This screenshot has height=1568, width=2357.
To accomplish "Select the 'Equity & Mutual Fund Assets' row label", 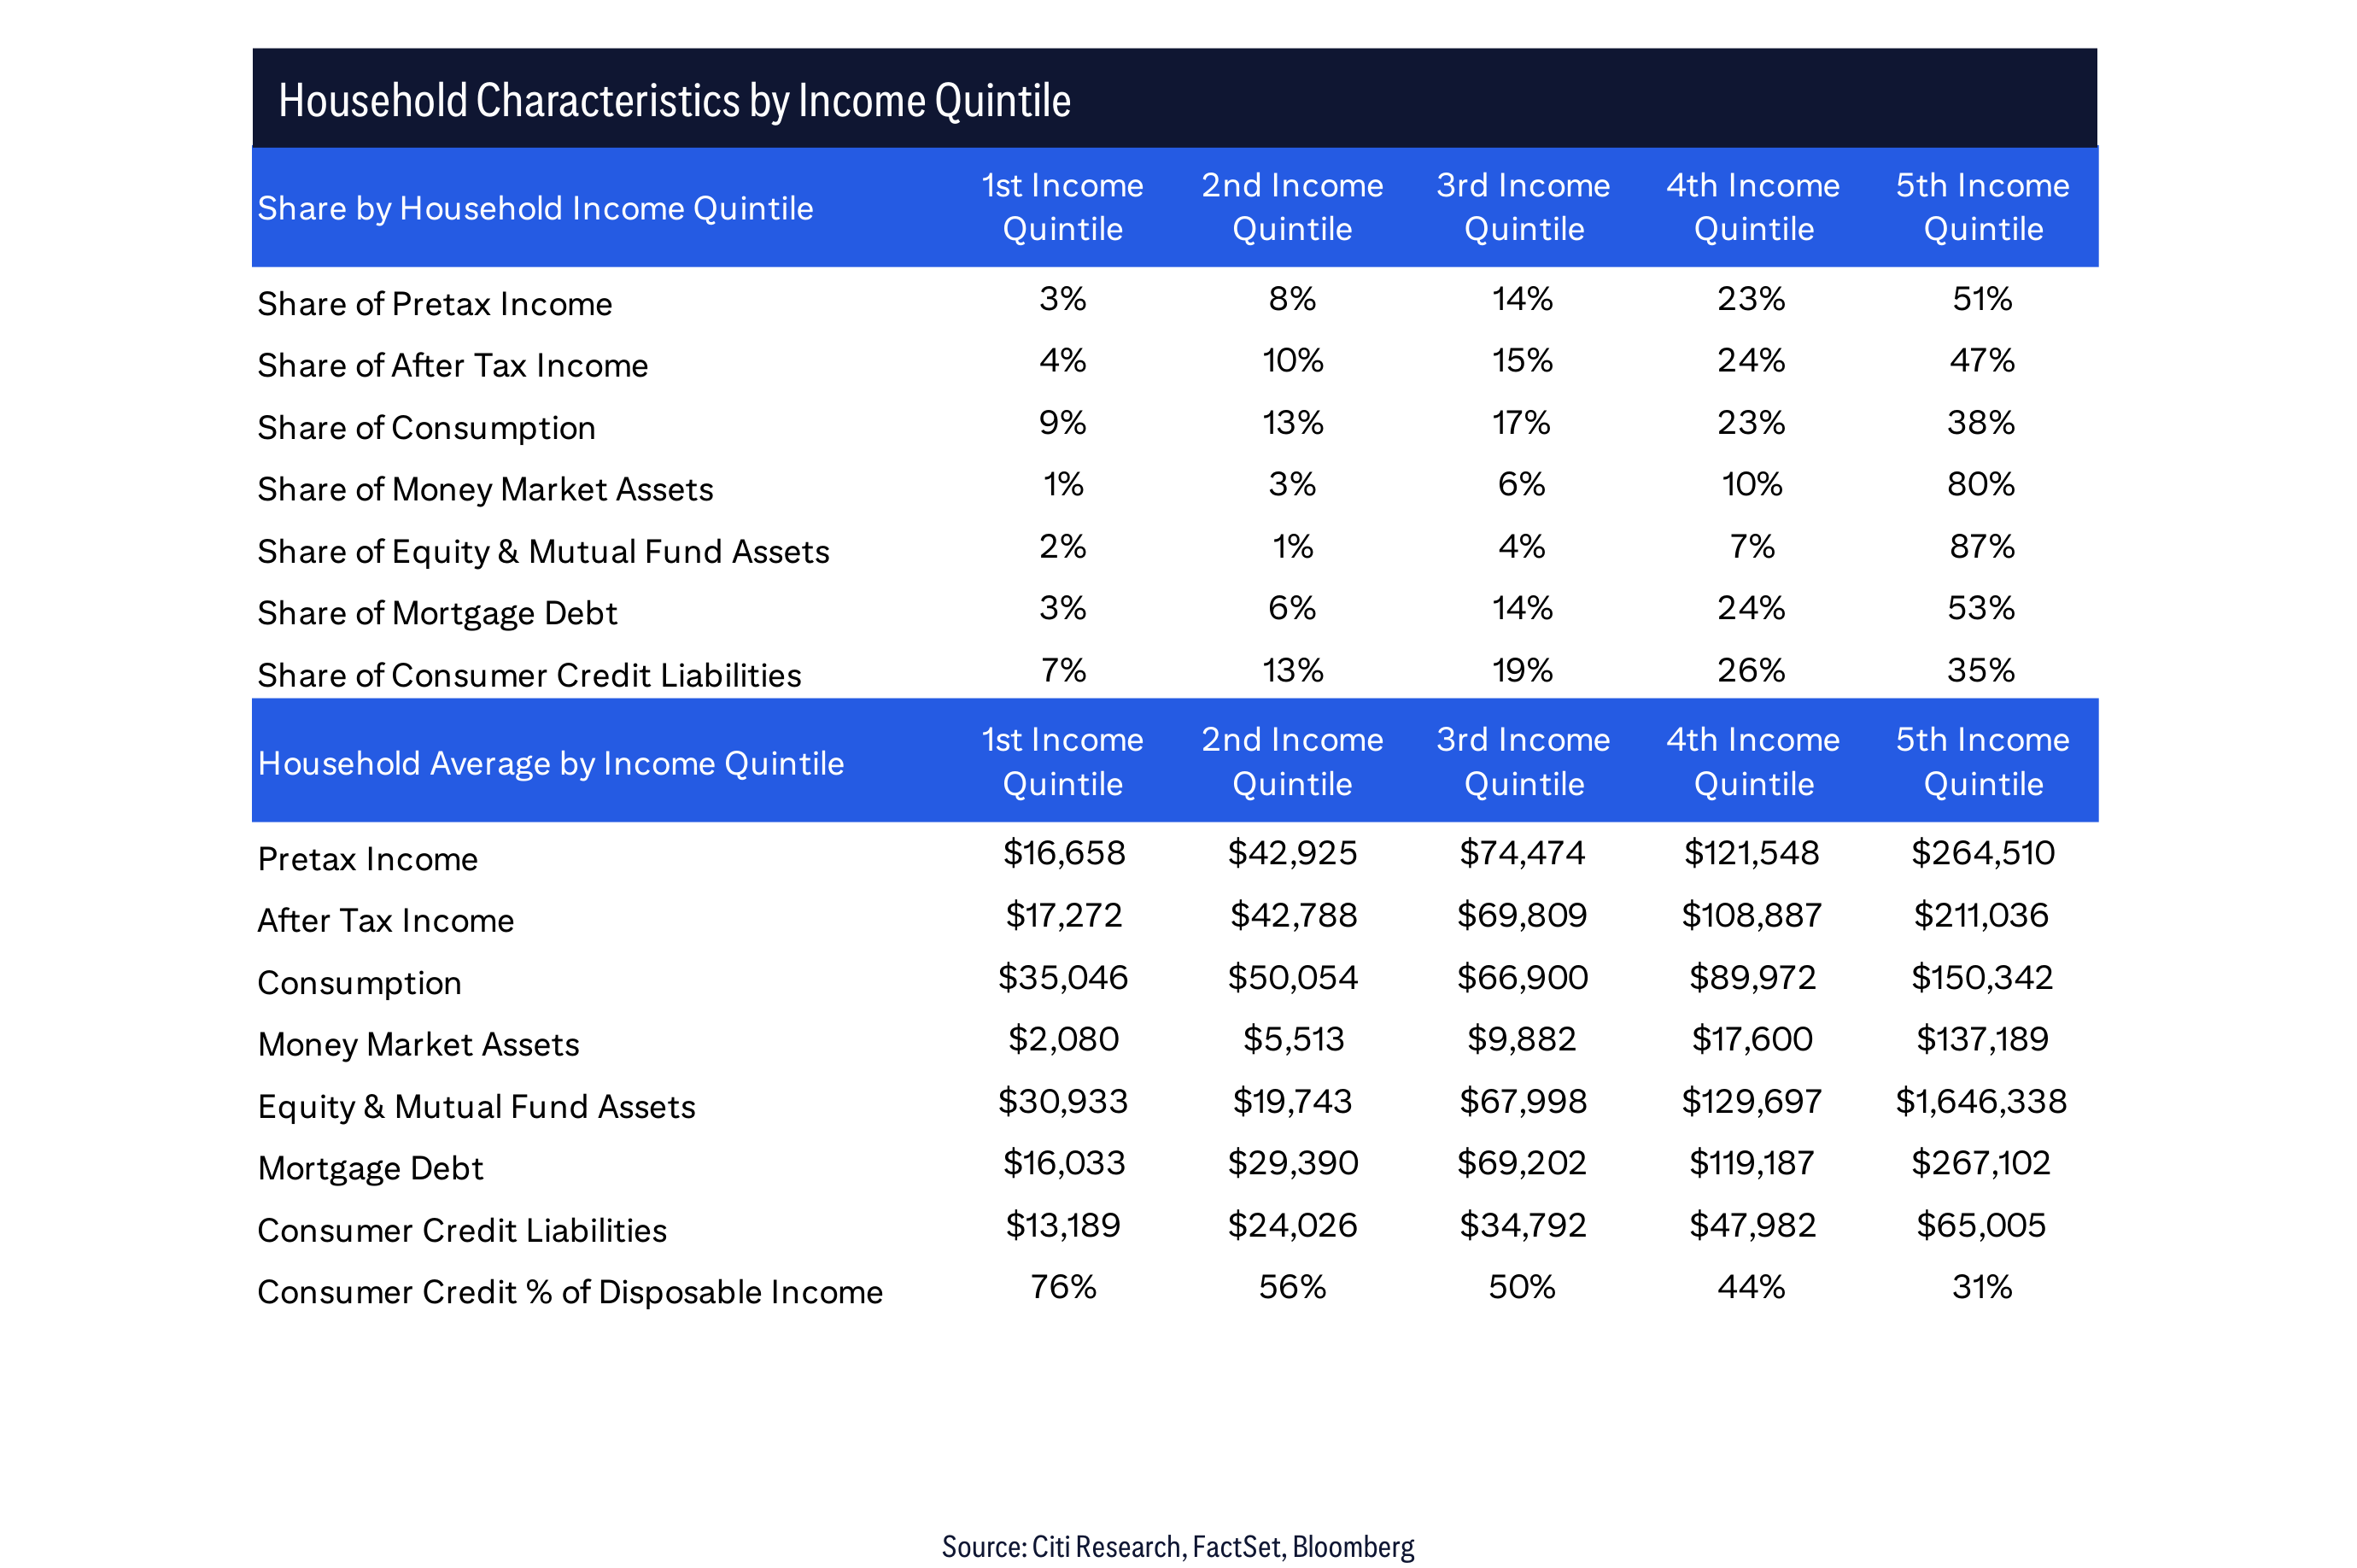I will coord(476,1107).
